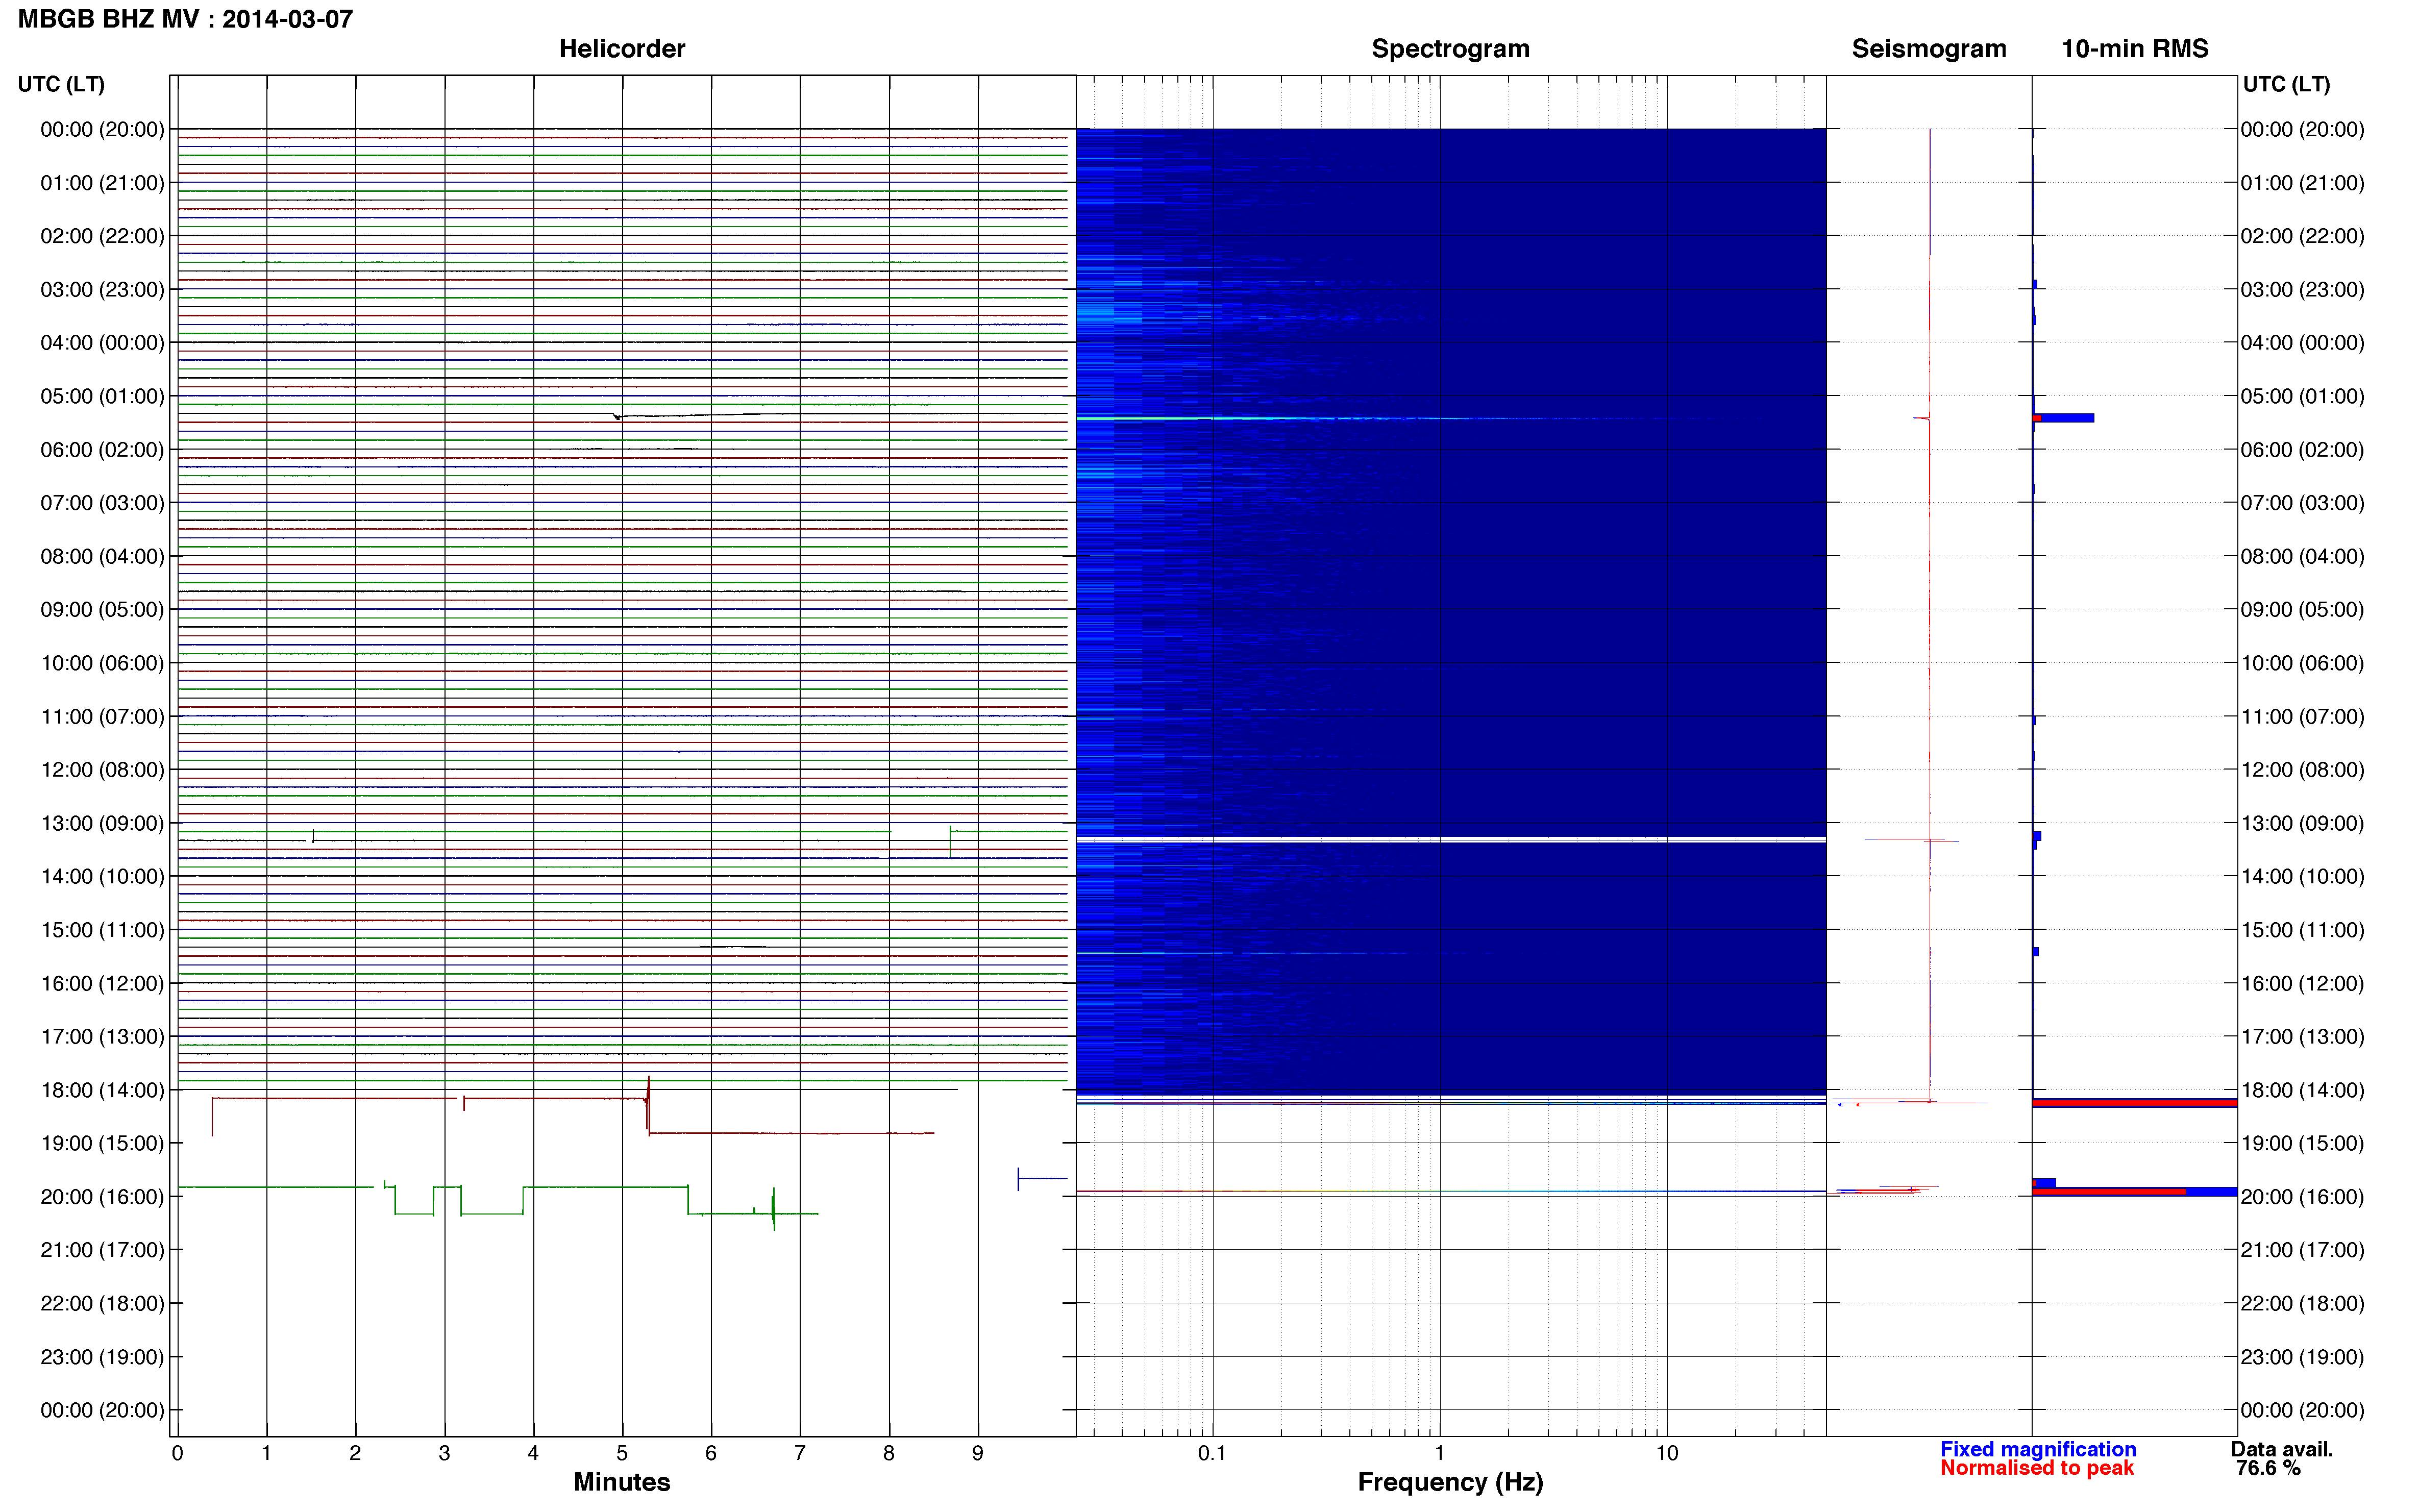The image size is (2419, 1512).
Task: Click the left 'UTC (LT)' axis label
Action: point(61,84)
